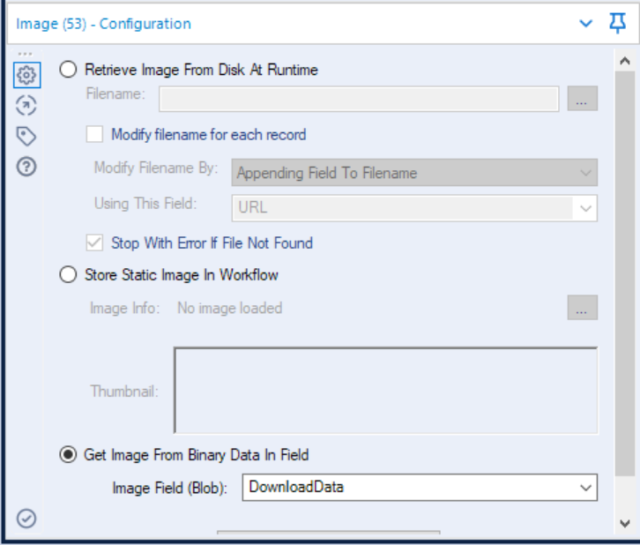This screenshot has height=545, width=640.
Task: Click the Image Info browse ellipsis button
Action: pos(582,308)
